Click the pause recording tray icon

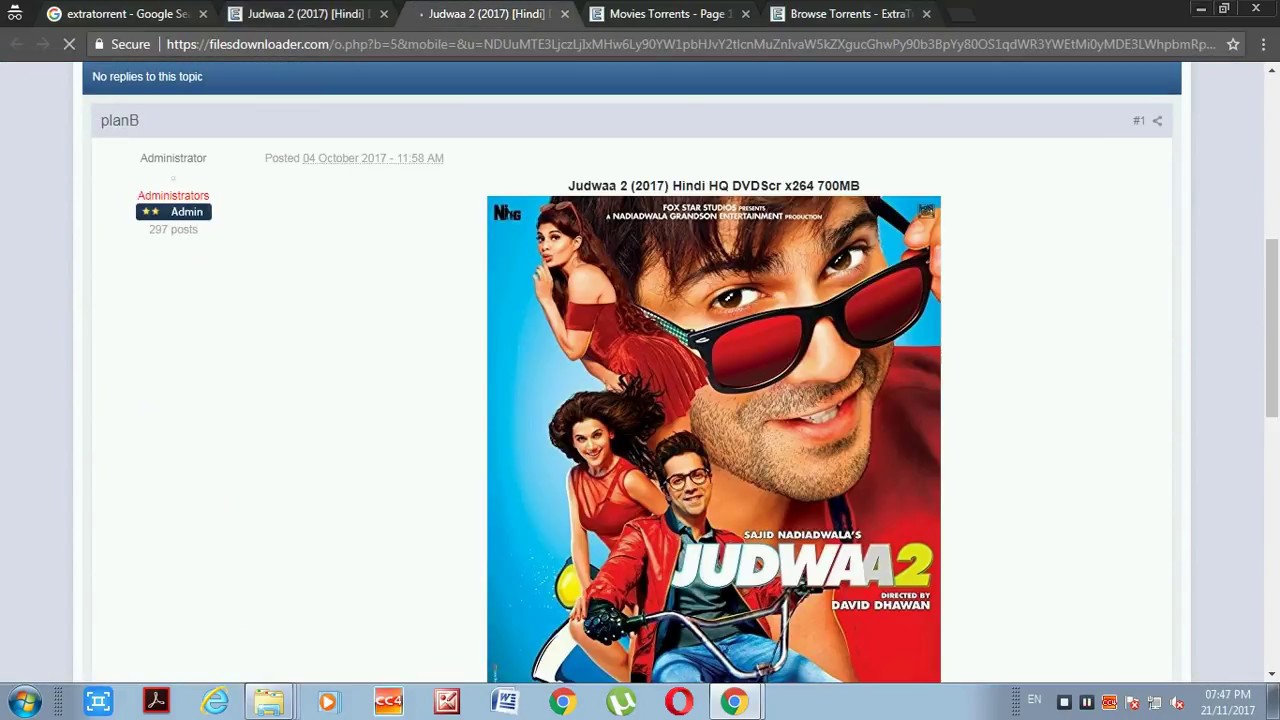point(1087,703)
